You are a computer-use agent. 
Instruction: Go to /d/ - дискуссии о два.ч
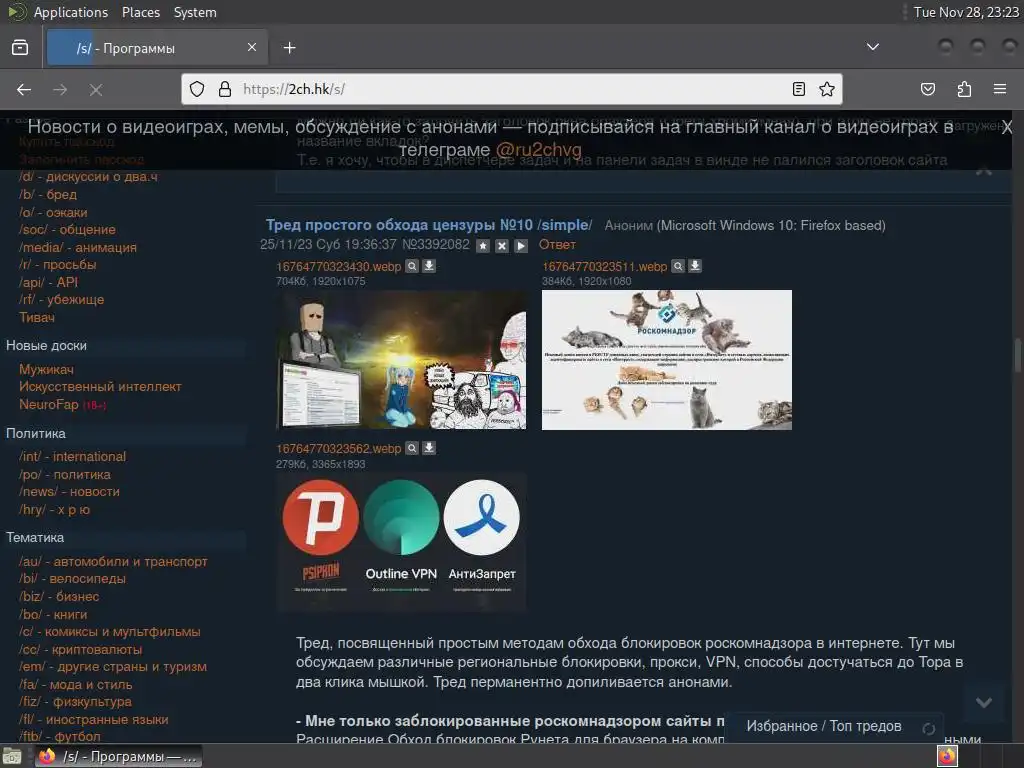tap(88, 176)
